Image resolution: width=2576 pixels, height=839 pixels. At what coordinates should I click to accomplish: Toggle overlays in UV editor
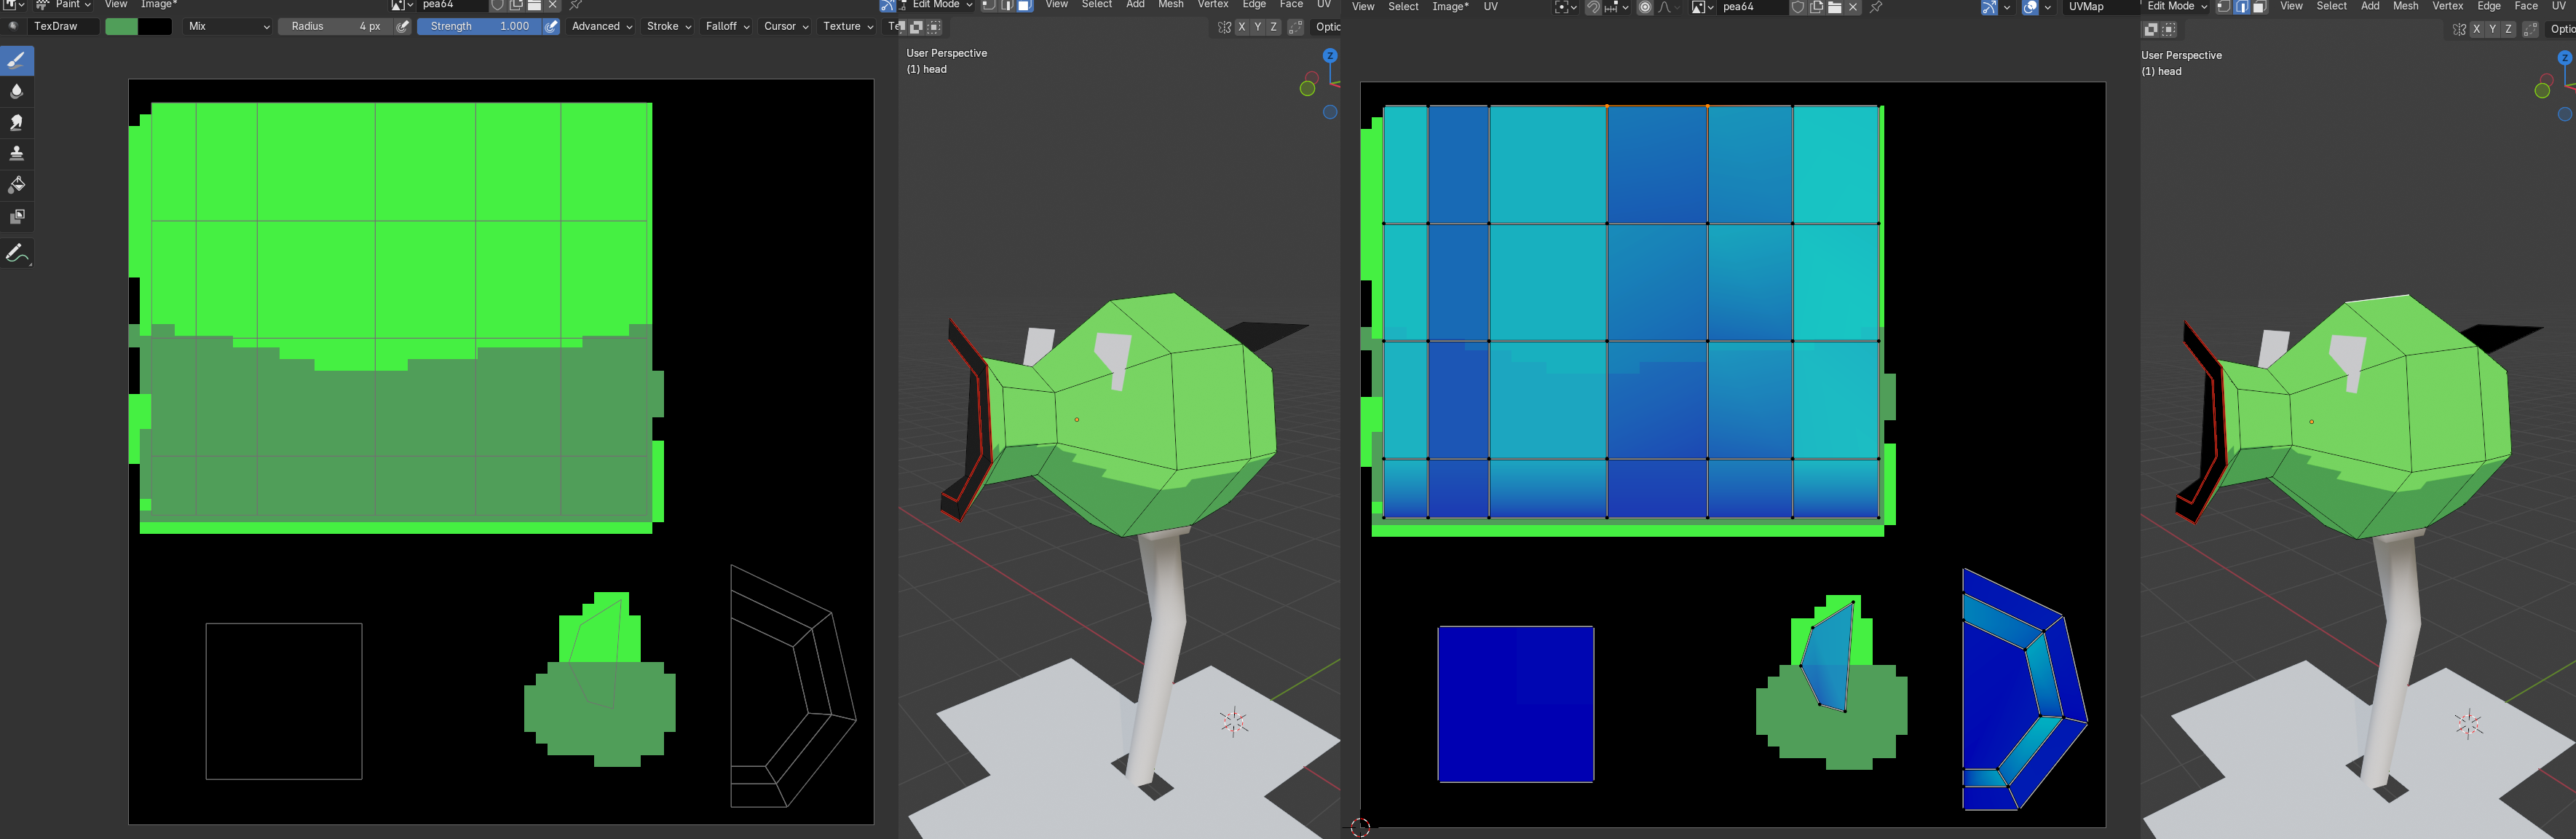click(2030, 7)
